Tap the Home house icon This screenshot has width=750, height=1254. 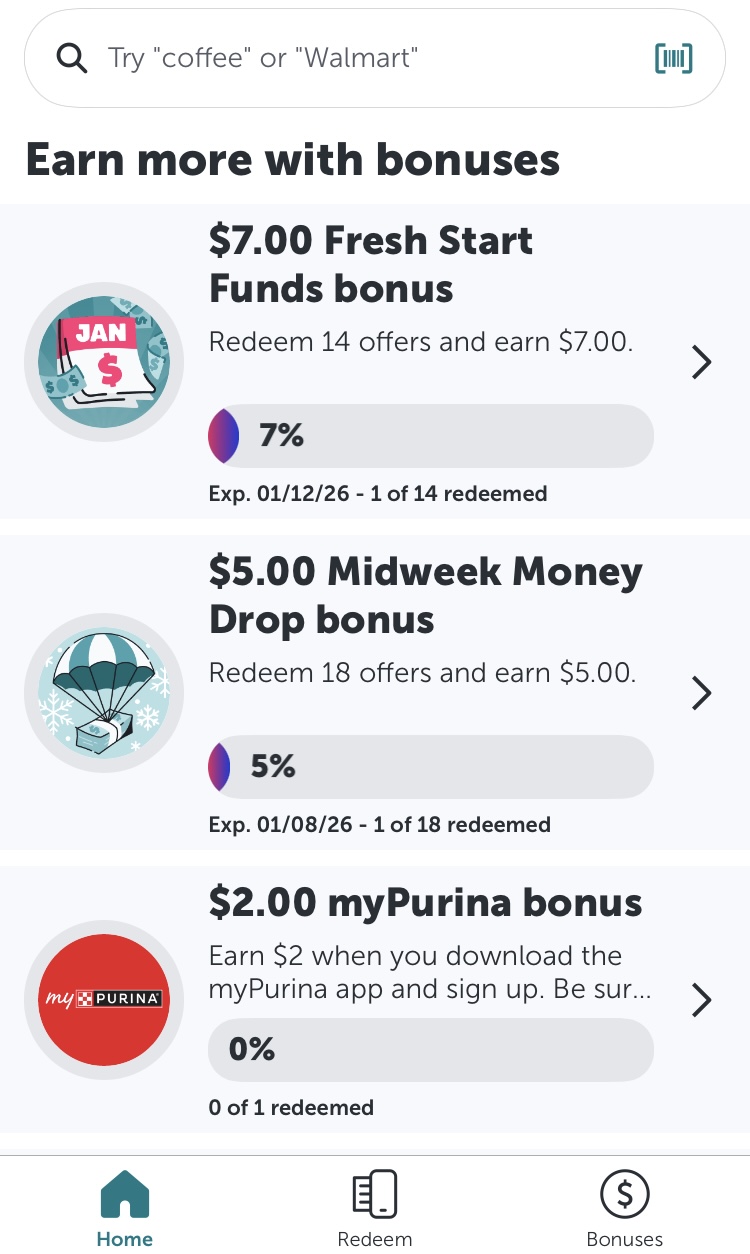pyautogui.click(x=125, y=1195)
